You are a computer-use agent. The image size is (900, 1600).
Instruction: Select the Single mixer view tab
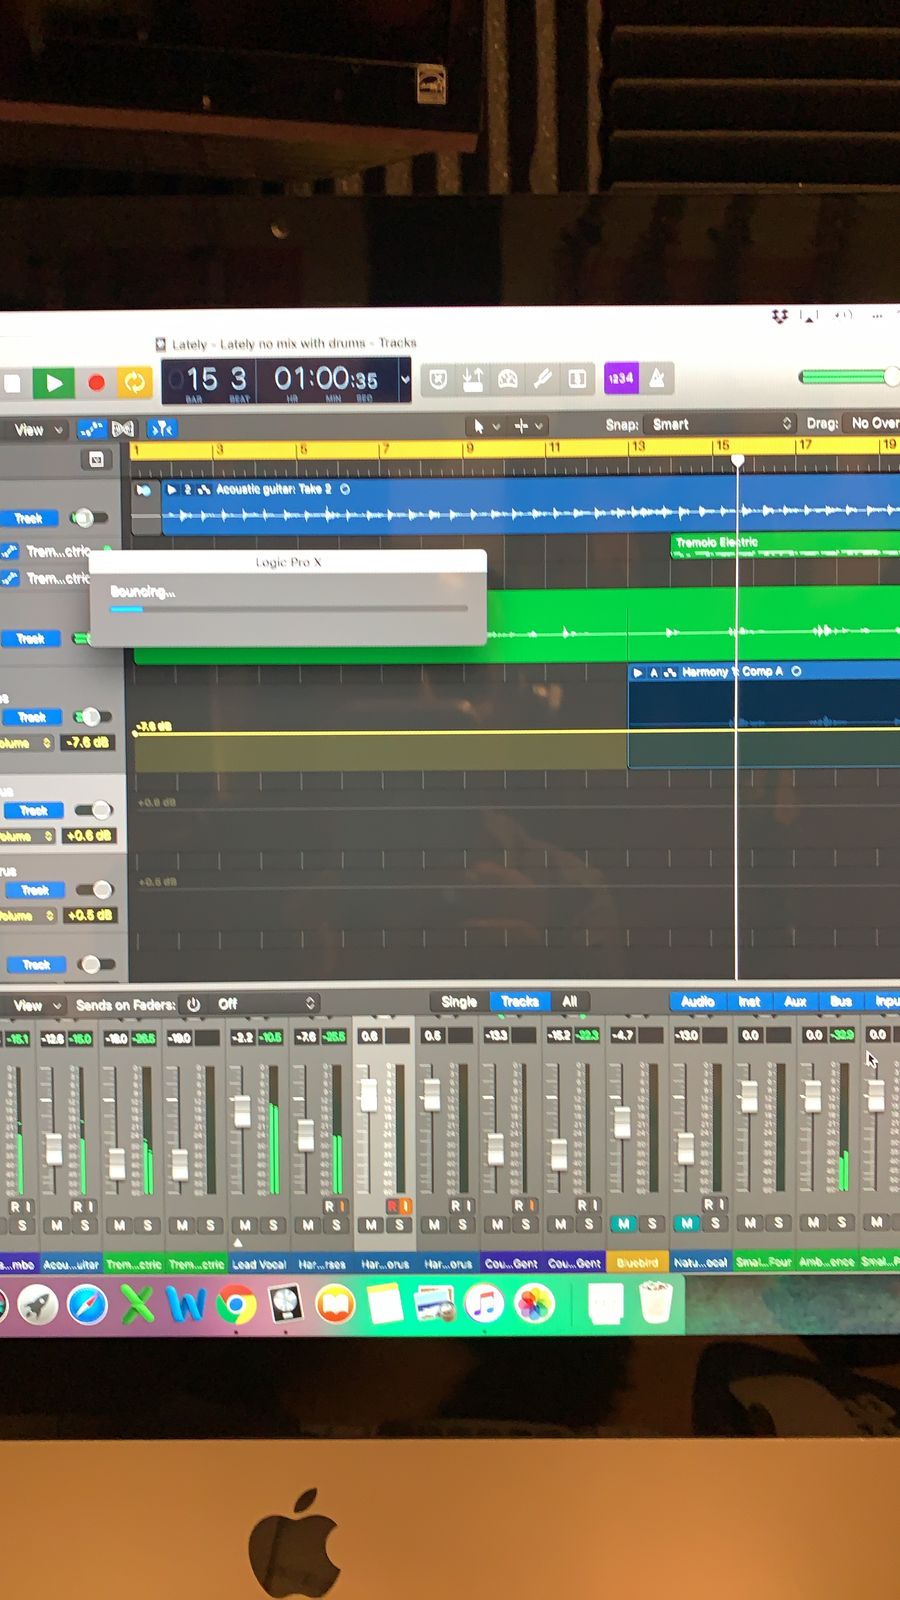tap(459, 1001)
